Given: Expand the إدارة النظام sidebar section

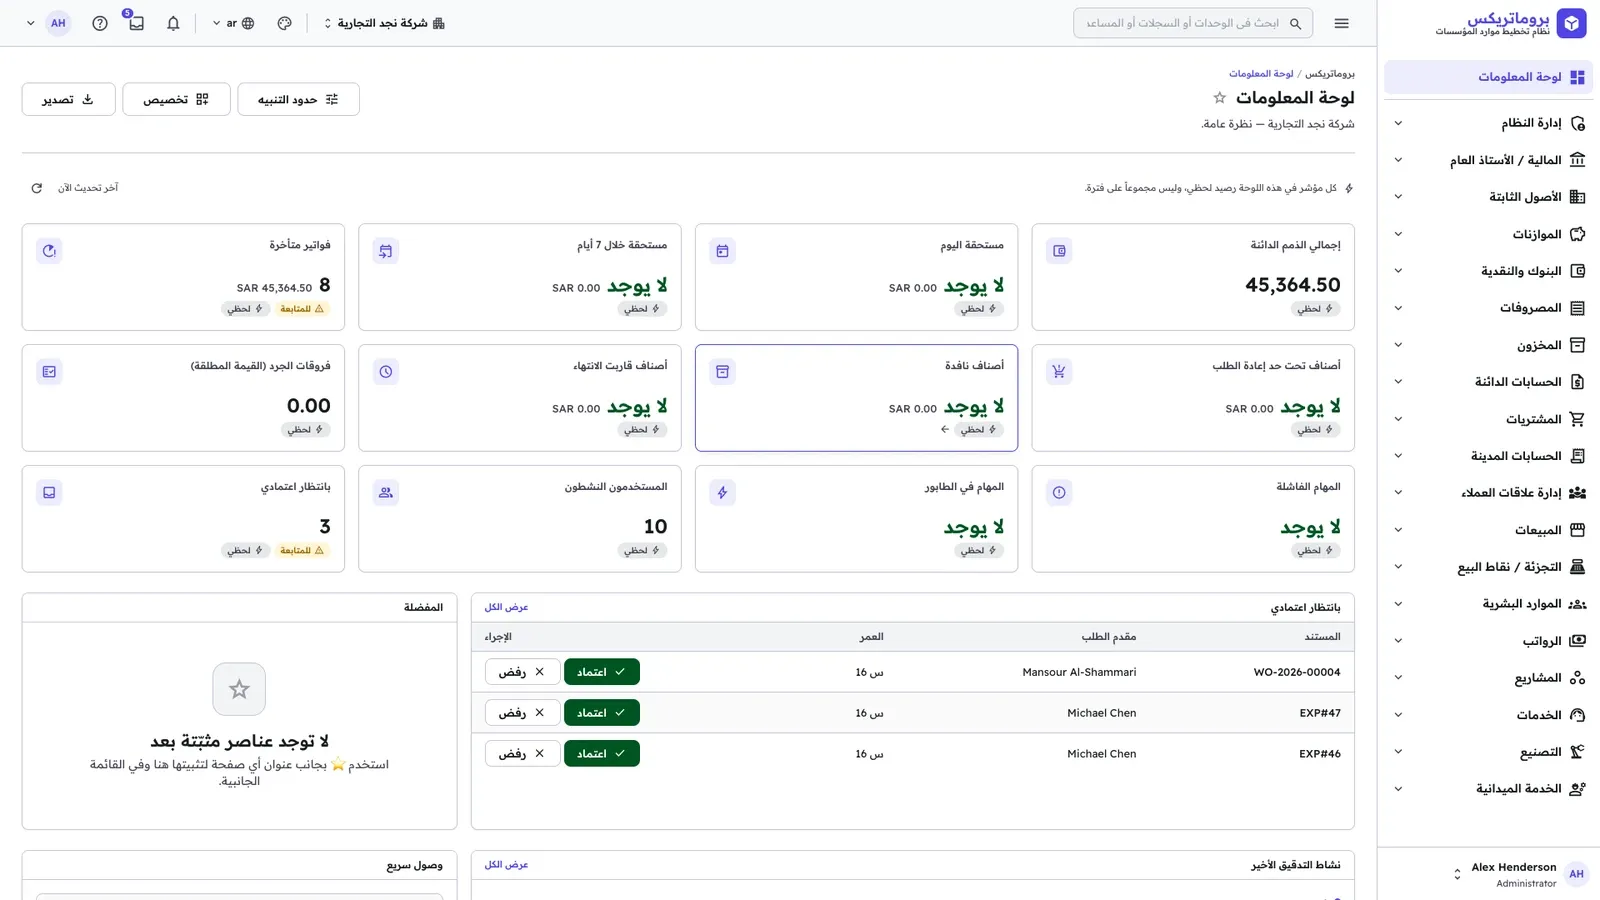Looking at the screenshot, I should [1488, 123].
